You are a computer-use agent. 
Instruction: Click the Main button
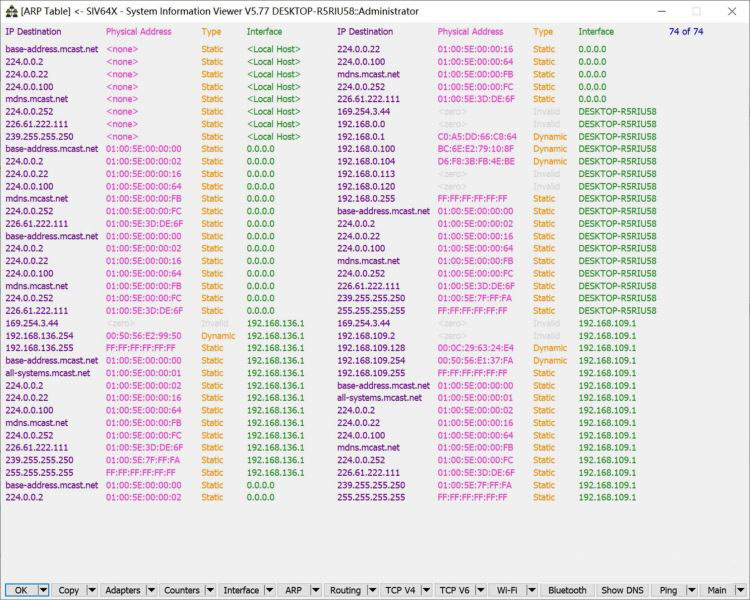pyautogui.click(x=717, y=590)
